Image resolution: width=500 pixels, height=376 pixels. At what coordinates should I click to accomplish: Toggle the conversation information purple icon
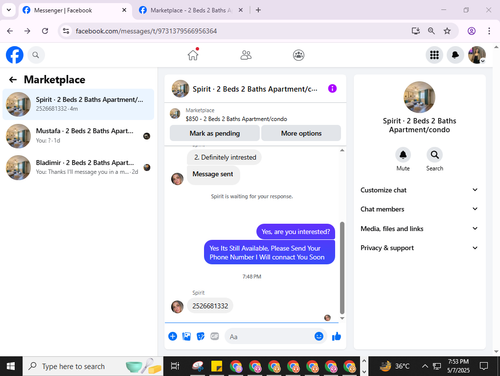[x=332, y=89]
